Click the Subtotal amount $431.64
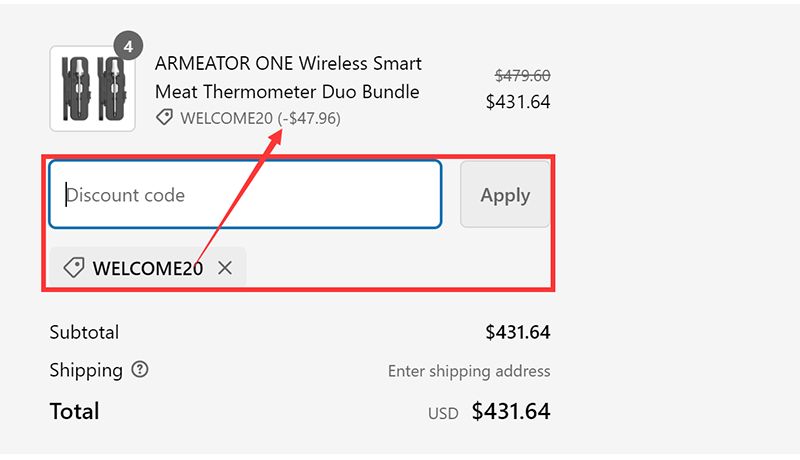 point(518,332)
